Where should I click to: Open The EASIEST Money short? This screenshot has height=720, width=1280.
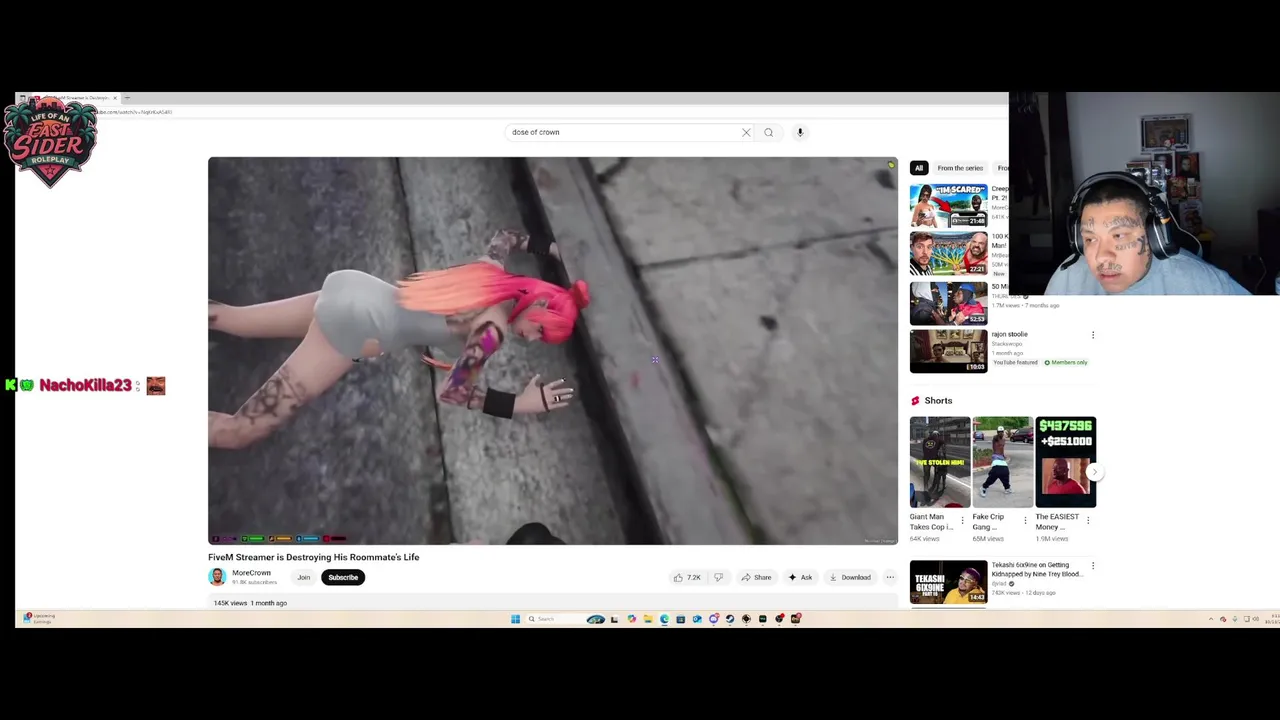(x=1065, y=462)
